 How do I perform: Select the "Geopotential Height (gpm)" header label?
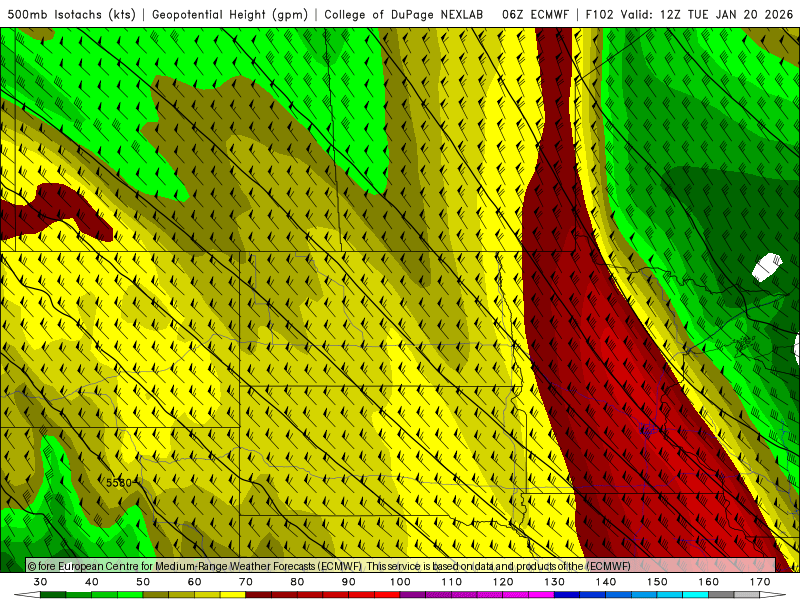point(230,14)
